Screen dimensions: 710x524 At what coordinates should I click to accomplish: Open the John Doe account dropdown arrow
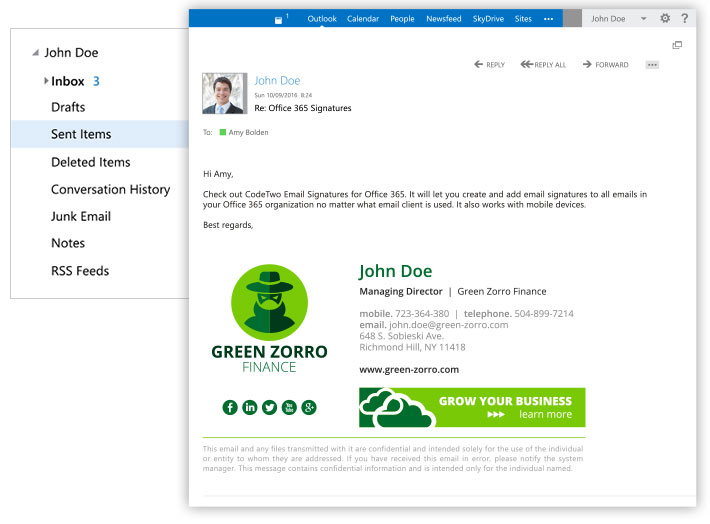pos(643,19)
